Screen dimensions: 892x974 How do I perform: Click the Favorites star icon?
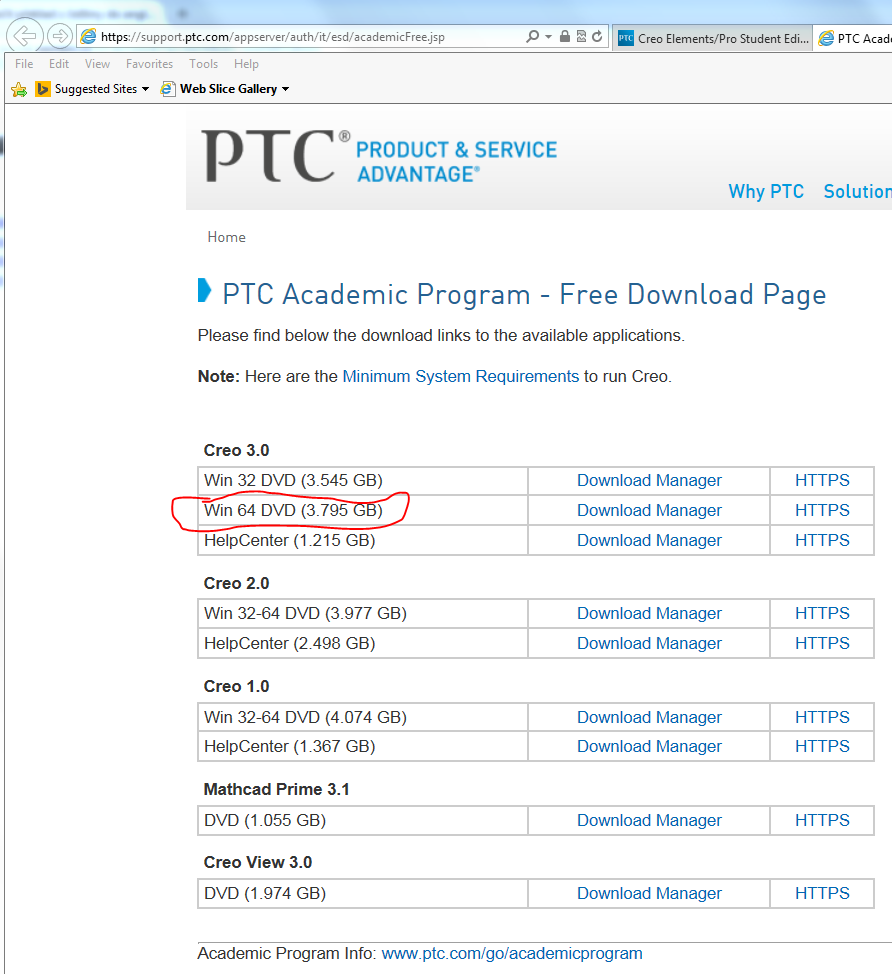click(19, 89)
